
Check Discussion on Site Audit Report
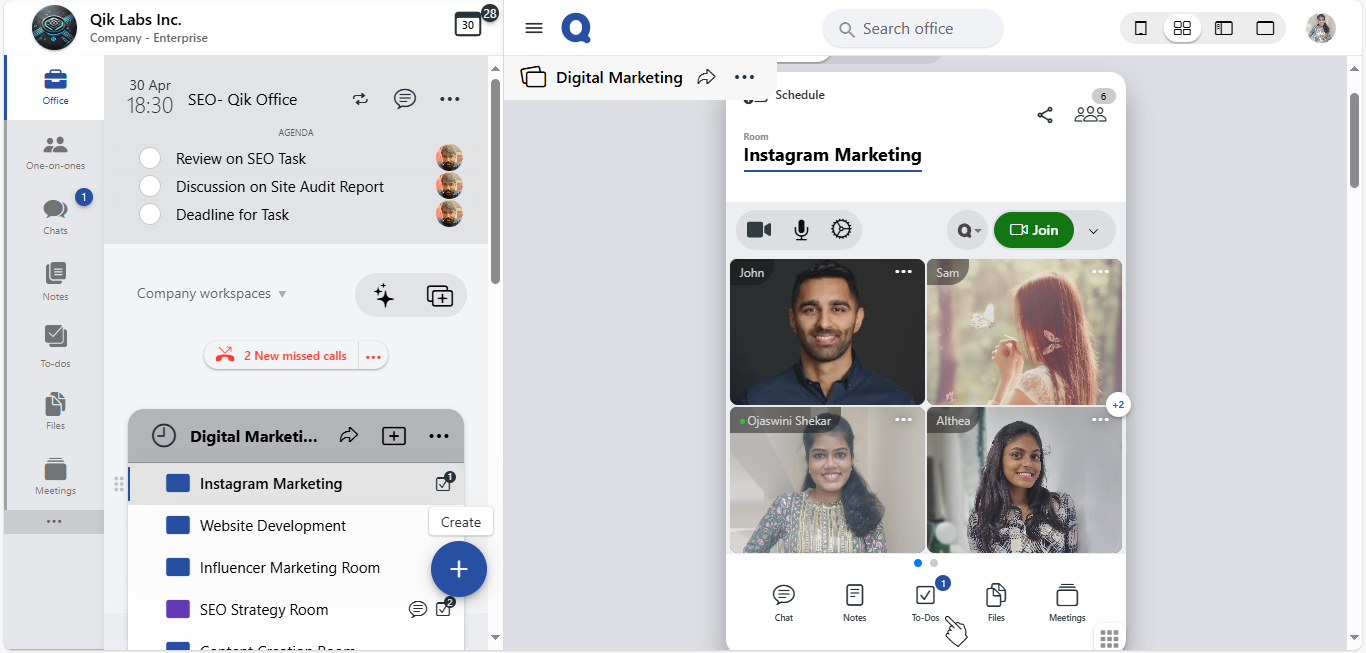coord(150,186)
